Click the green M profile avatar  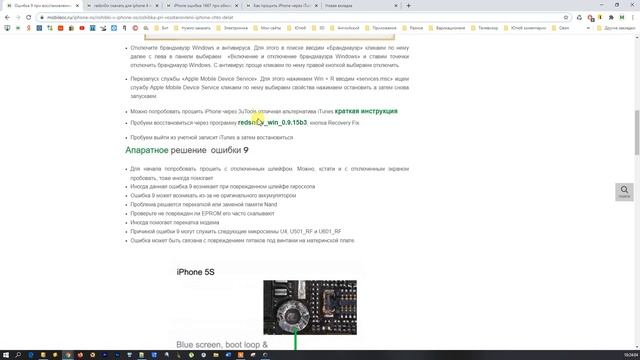click(x=622, y=18)
